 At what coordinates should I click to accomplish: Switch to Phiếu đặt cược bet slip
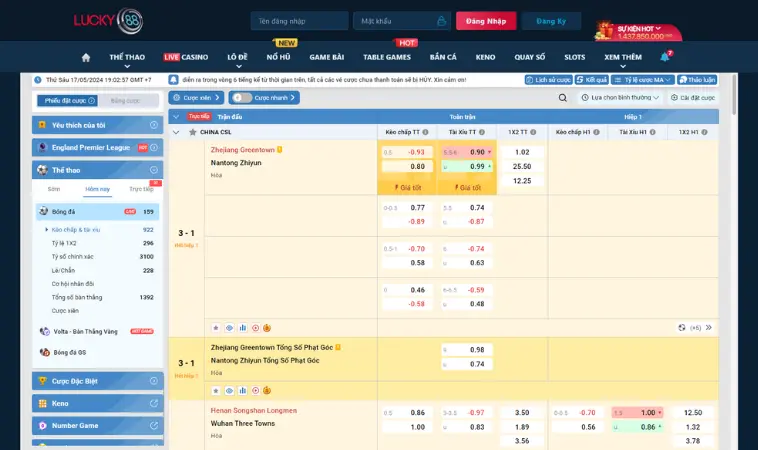[66, 100]
